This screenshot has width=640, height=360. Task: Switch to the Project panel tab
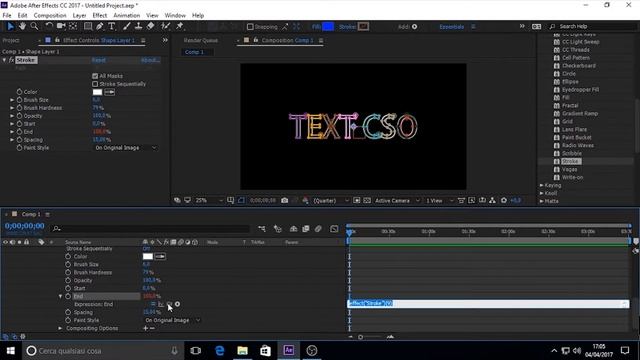click(x=11, y=40)
